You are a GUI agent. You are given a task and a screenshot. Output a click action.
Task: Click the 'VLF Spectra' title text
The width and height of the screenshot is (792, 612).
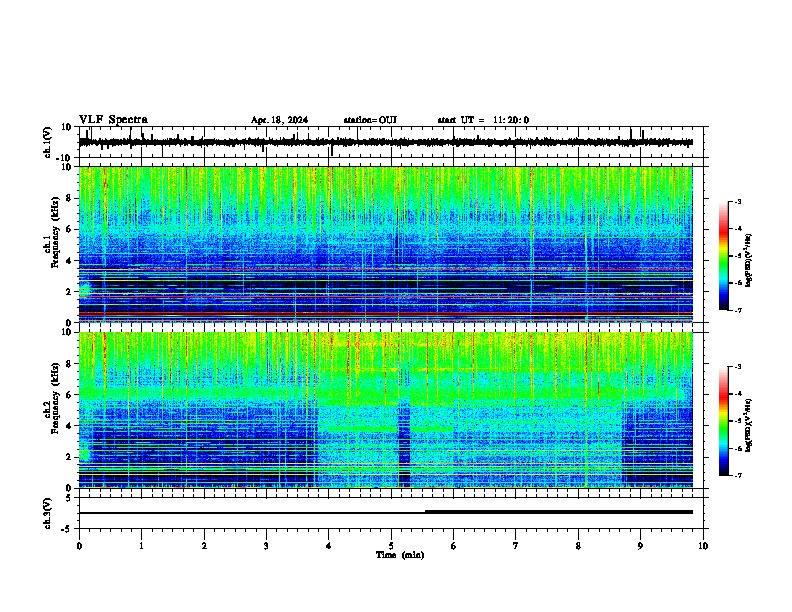pyautogui.click(x=113, y=120)
